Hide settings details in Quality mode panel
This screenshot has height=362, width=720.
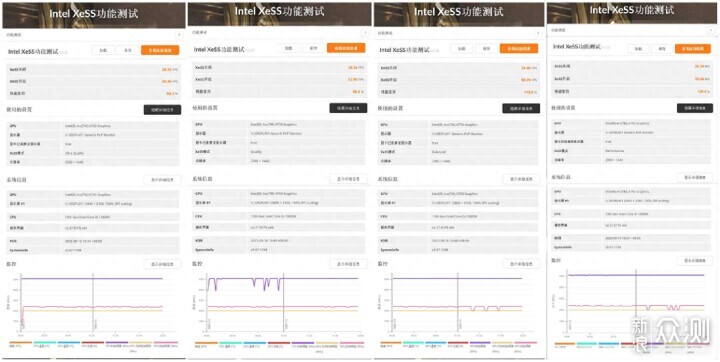(348, 108)
